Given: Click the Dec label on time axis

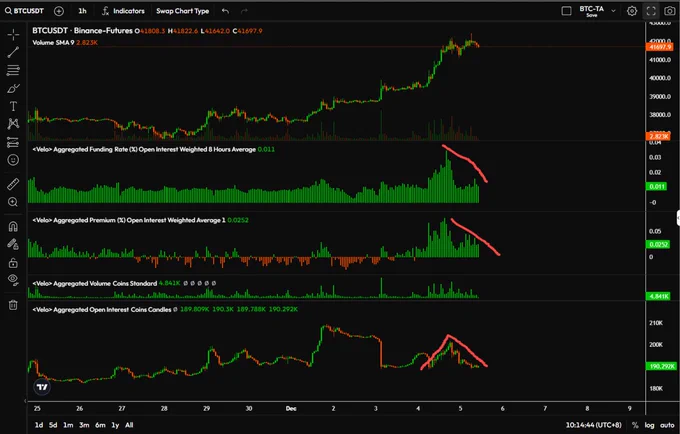Looking at the screenshot, I should pos(291,408).
